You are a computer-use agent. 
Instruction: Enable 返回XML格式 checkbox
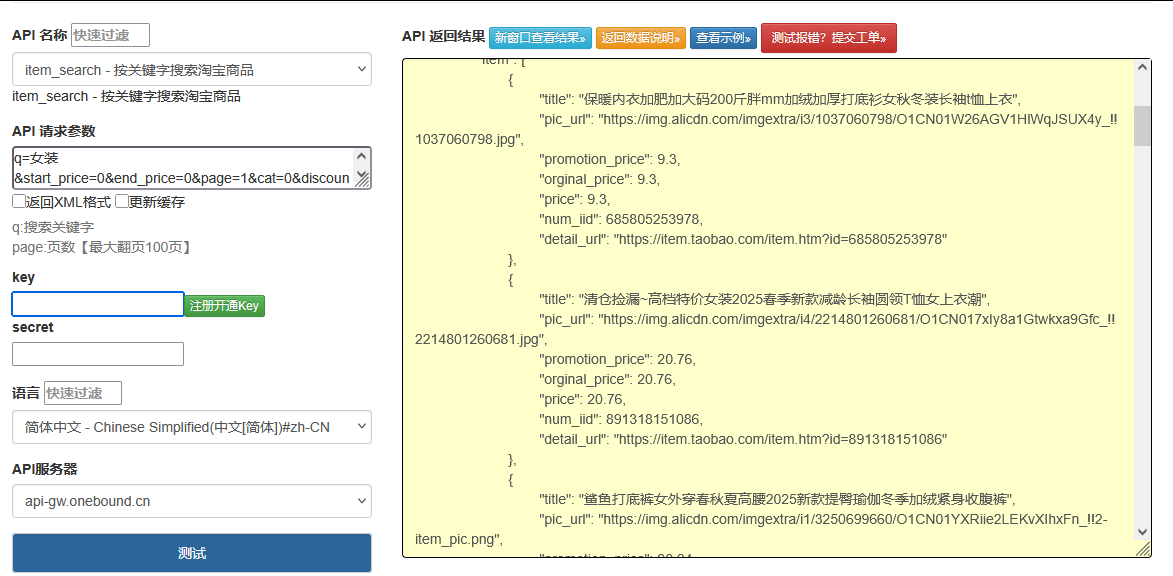[19, 202]
